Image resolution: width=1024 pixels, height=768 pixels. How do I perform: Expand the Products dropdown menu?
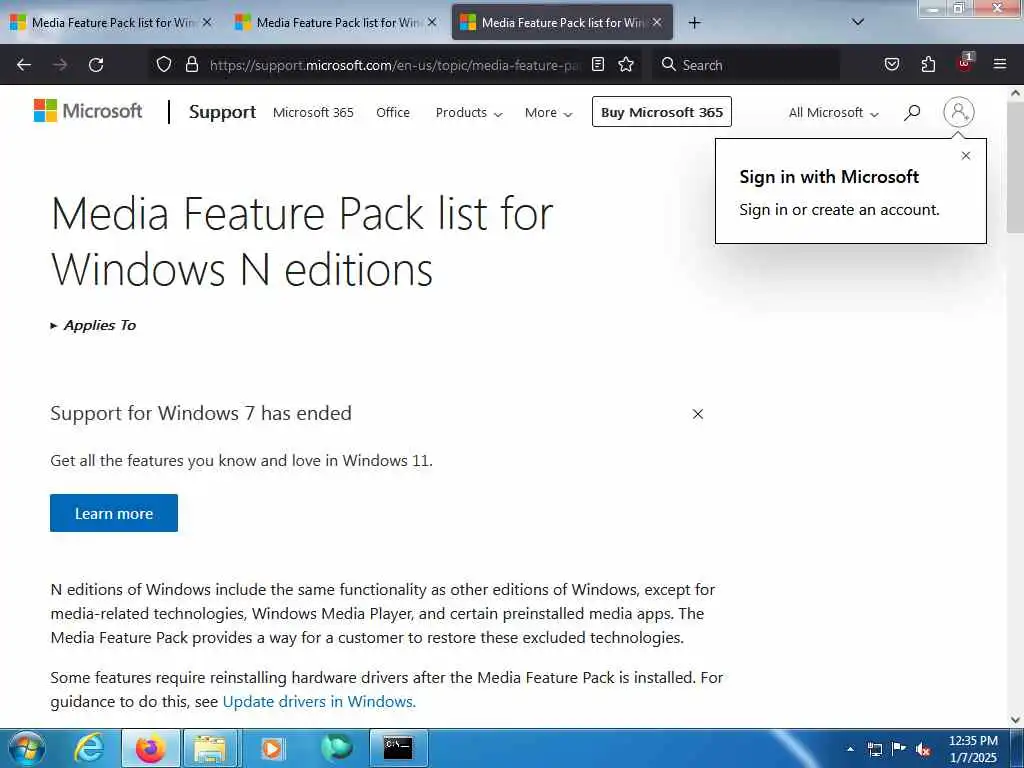[469, 113]
